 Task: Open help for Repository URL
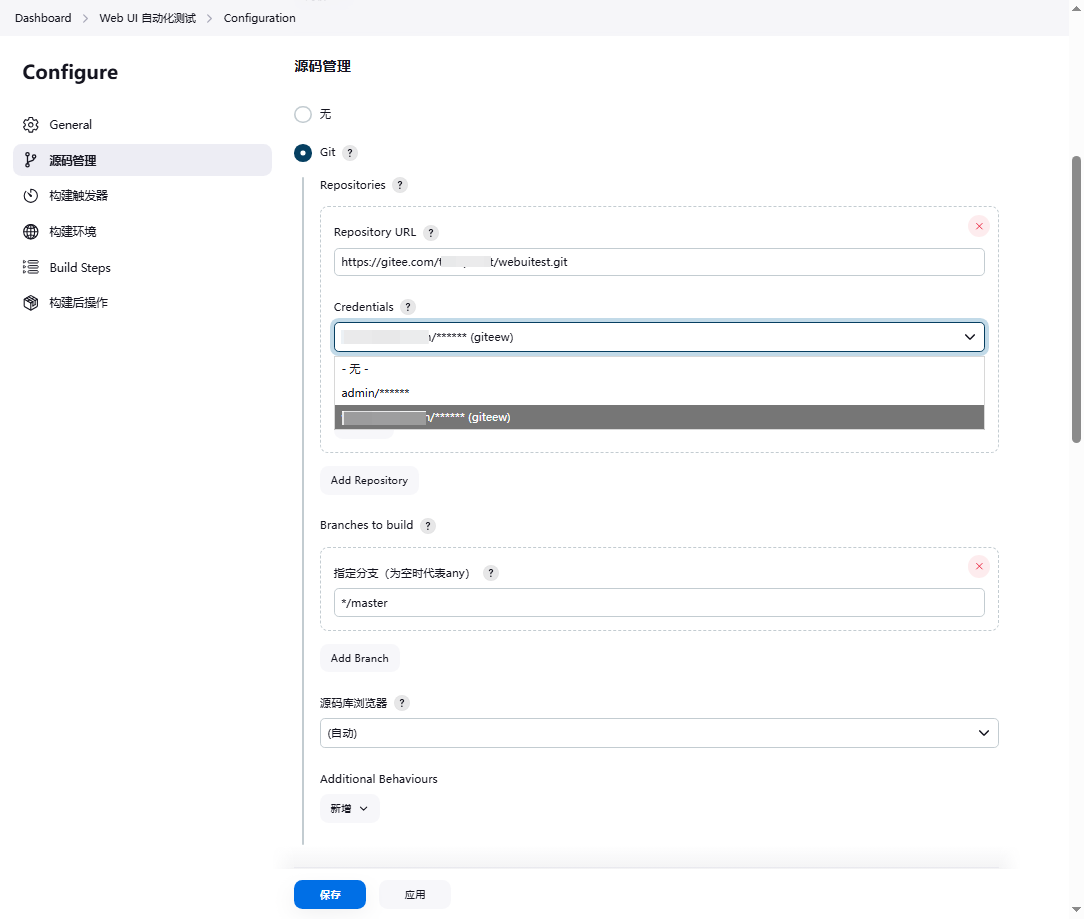(x=431, y=233)
